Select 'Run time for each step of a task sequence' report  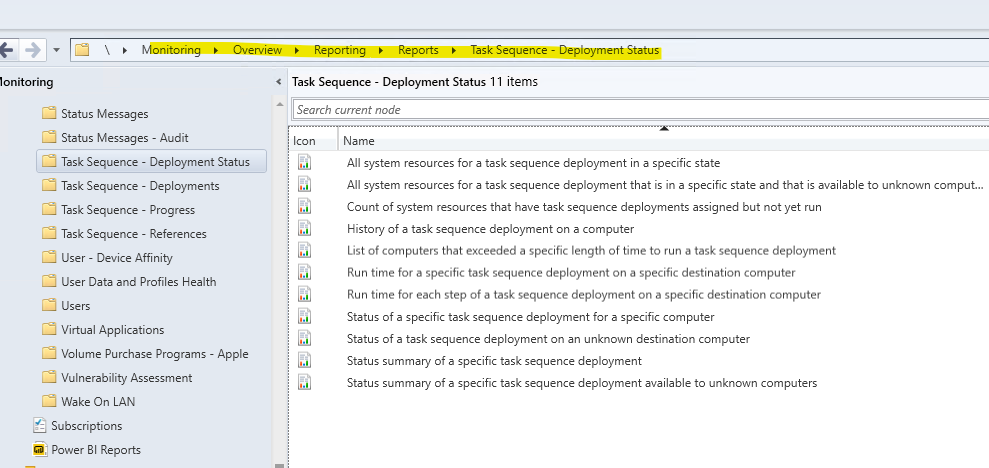(x=583, y=295)
